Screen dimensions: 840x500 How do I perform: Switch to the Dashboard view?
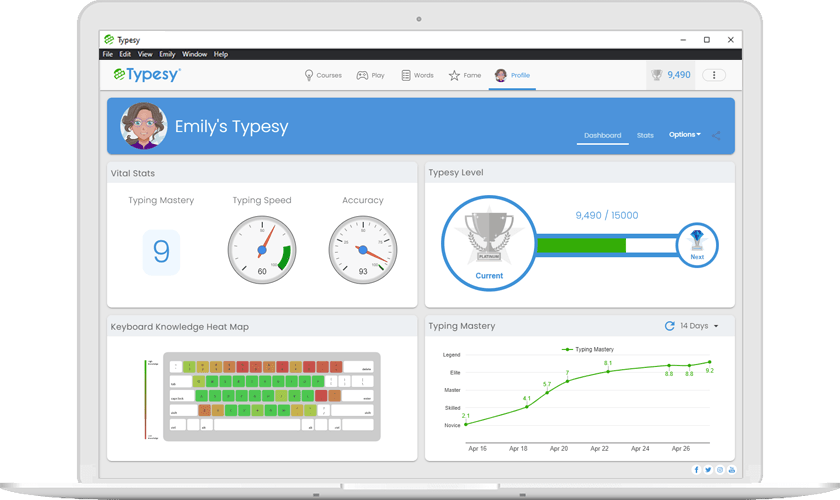(603, 136)
